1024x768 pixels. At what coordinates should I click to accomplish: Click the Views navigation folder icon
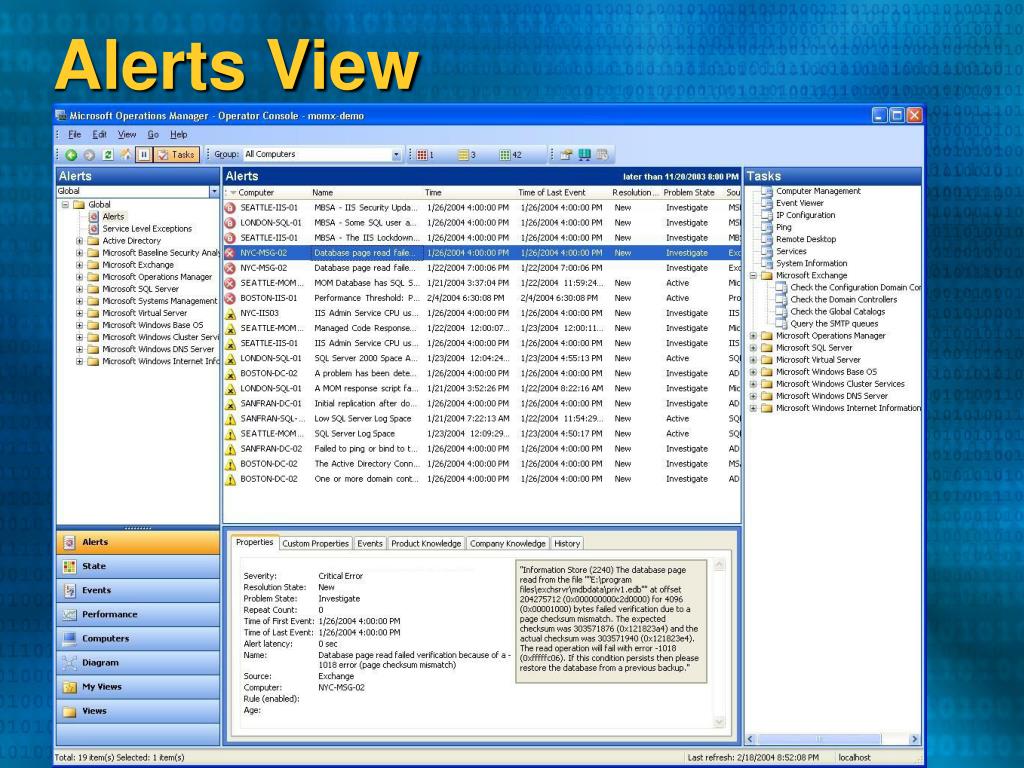[x=69, y=711]
